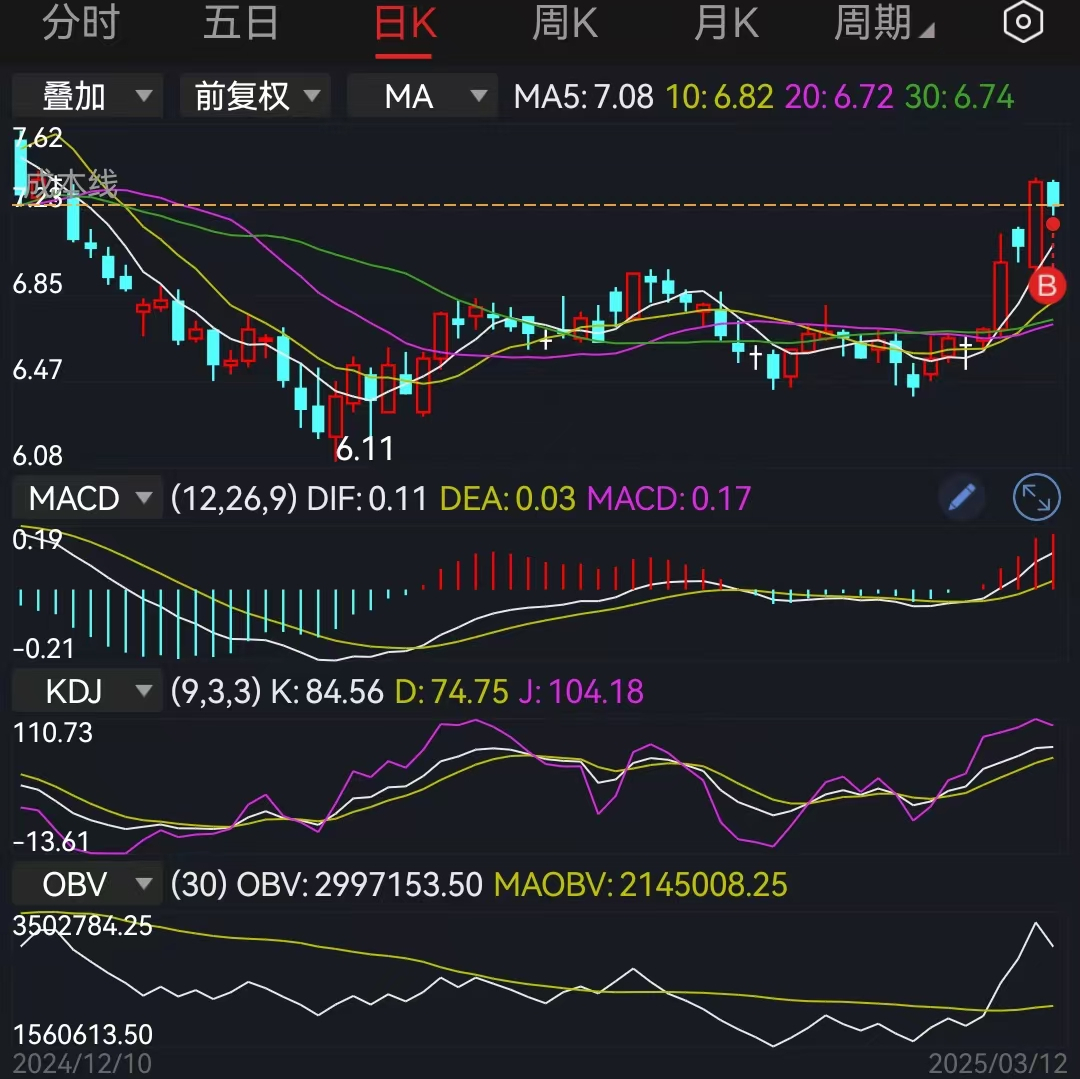Open the chart settings target icon
Image resolution: width=1080 pixels, height=1079 pixels.
coord(1022,22)
